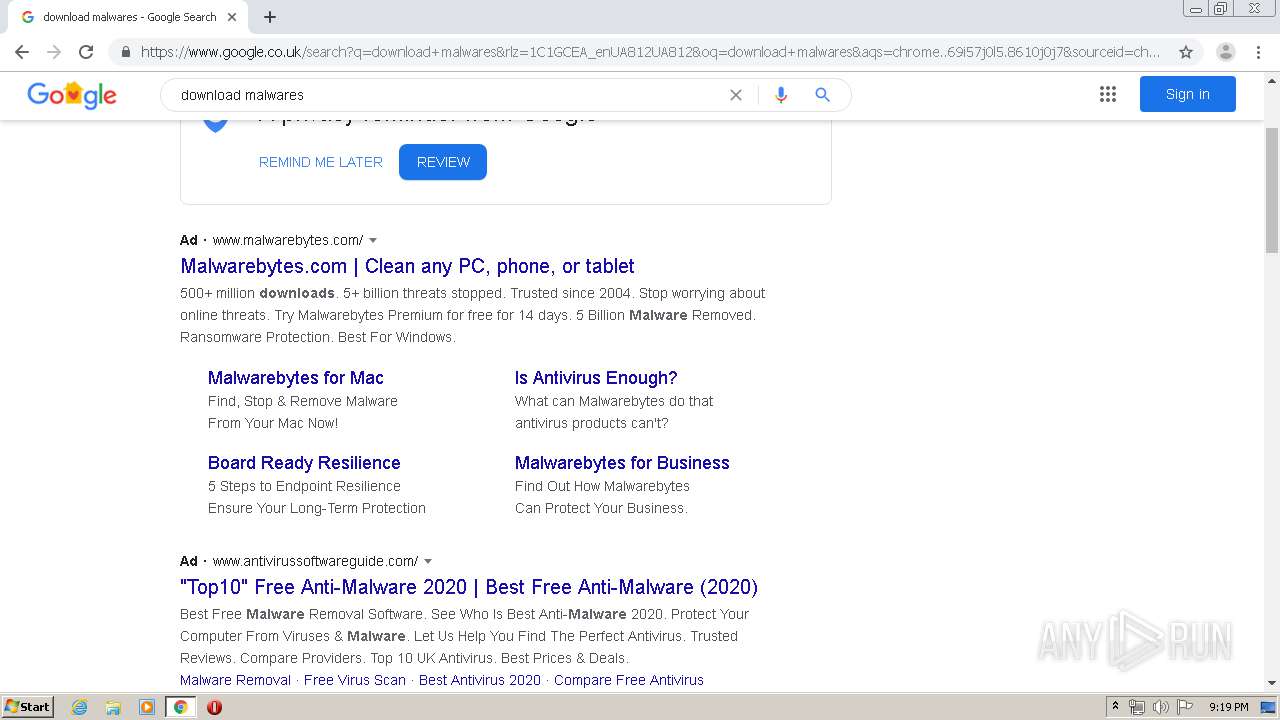The image size is (1280, 720).
Task: Click inside the download malwares search field
Action: (450, 95)
